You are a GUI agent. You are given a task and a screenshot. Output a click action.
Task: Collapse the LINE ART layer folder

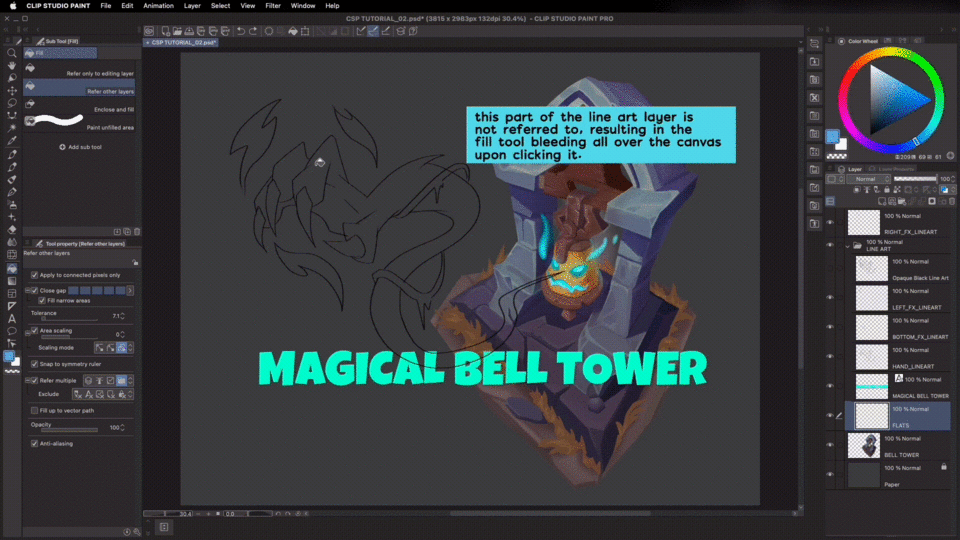click(848, 245)
